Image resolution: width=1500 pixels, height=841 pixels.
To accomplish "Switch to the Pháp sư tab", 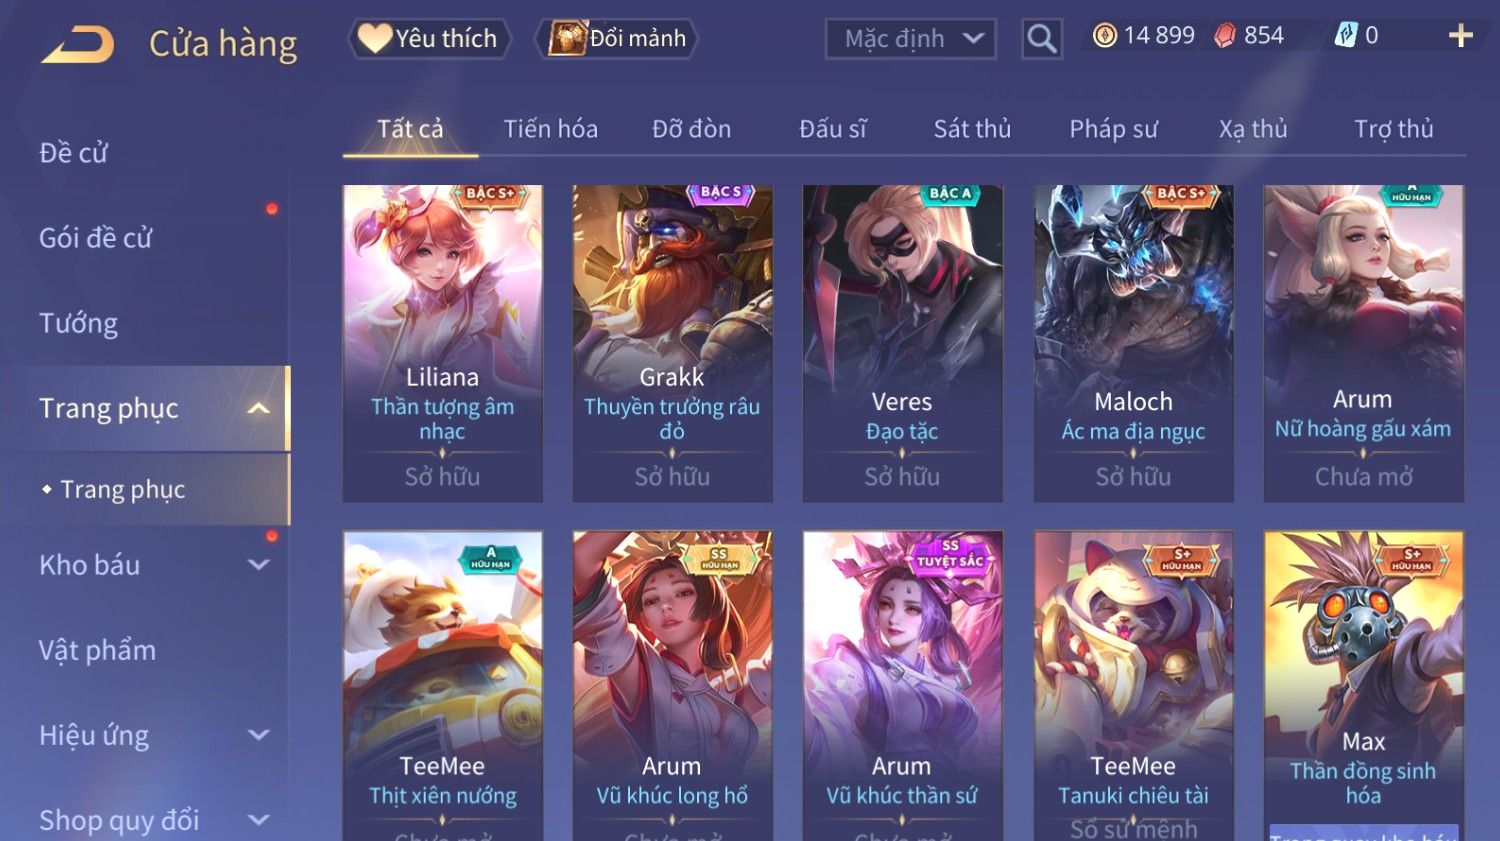I will tap(1113, 129).
